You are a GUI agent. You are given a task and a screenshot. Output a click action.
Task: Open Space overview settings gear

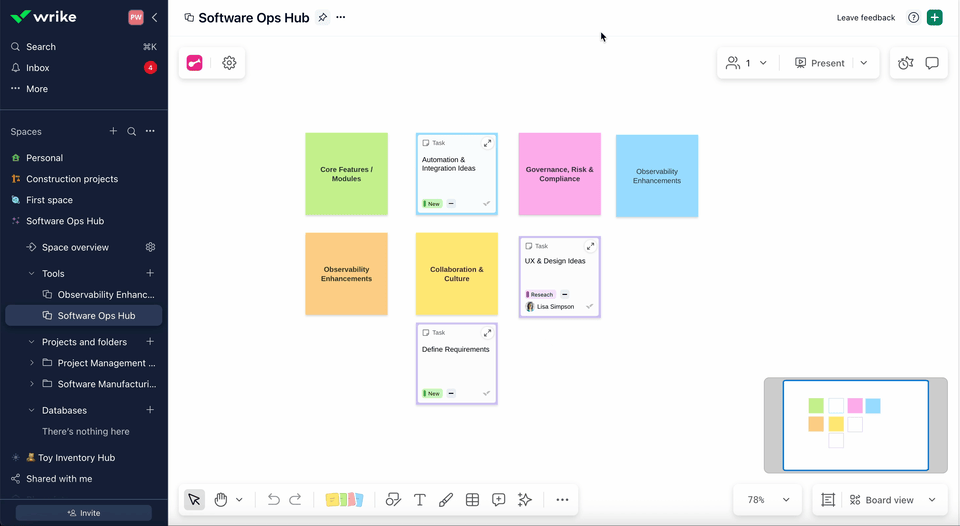click(x=150, y=247)
